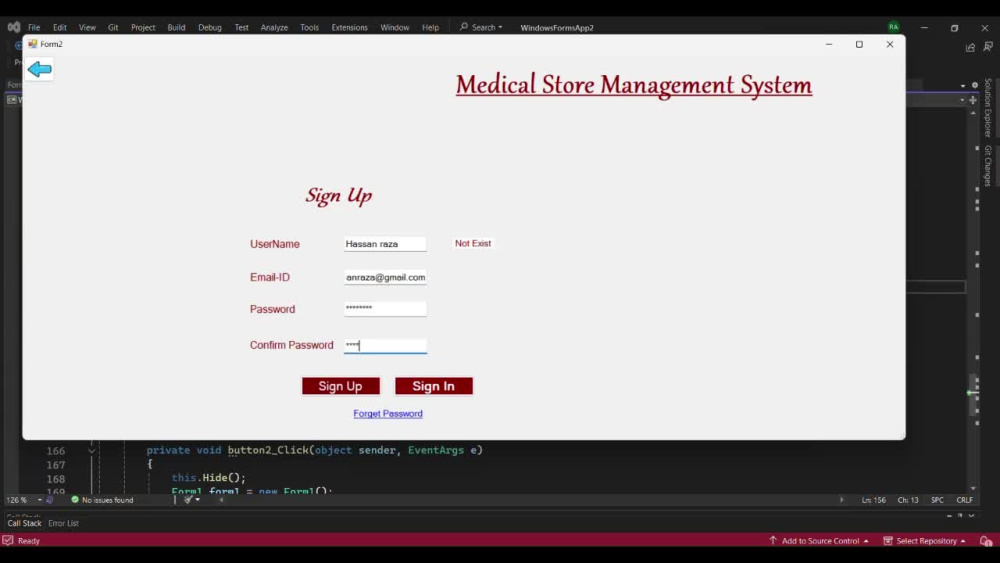Click the Sign In button
This screenshot has height=563, width=1000.
434,386
